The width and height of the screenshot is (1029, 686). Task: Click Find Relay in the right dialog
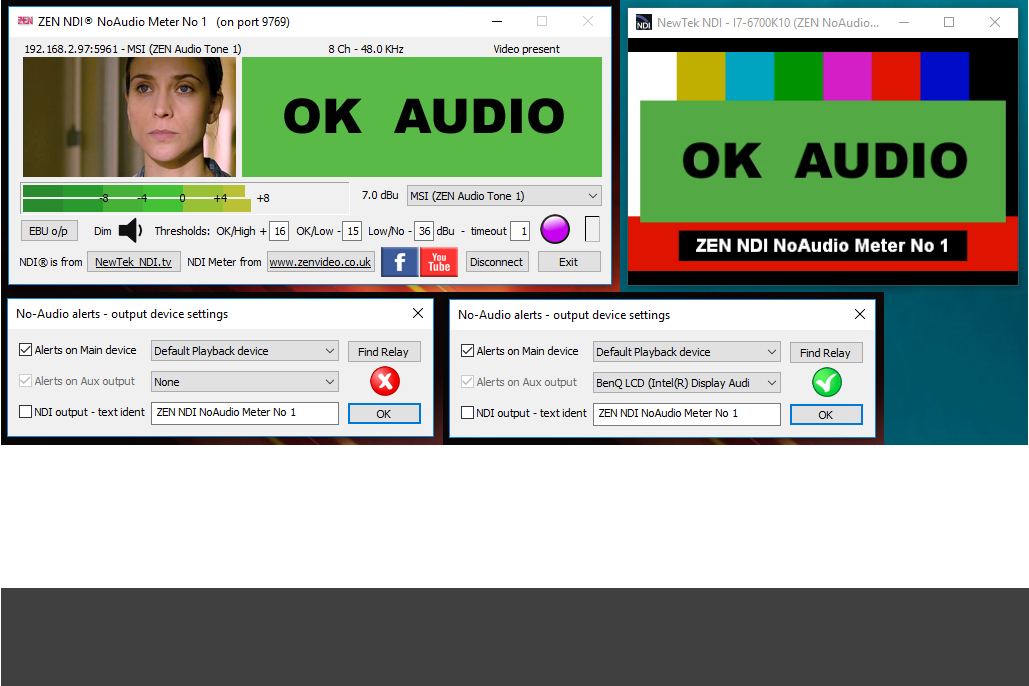click(826, 353)
